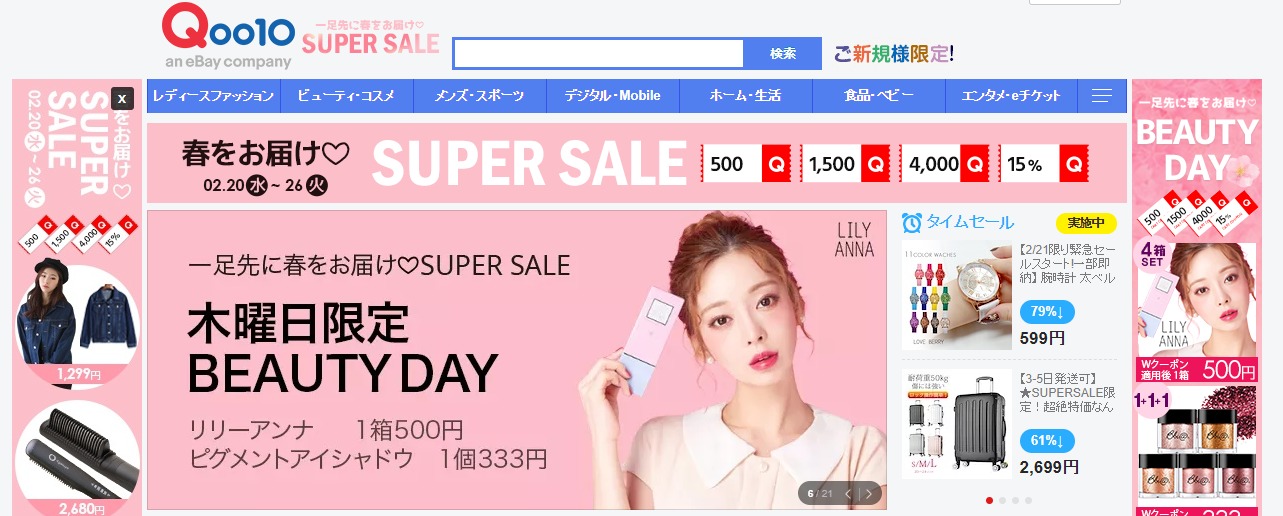Select the last time sale page dot

pos(1028,500)
